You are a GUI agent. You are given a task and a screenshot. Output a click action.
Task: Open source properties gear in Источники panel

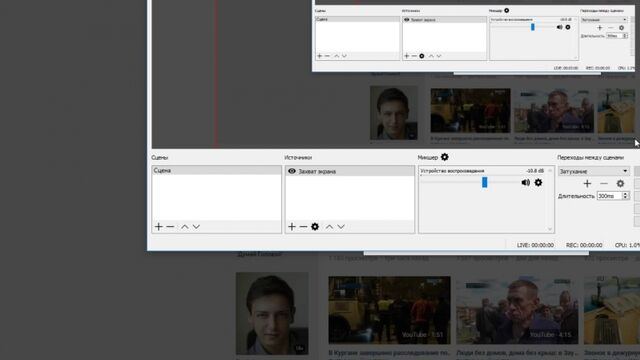click(x=315, y=227)
